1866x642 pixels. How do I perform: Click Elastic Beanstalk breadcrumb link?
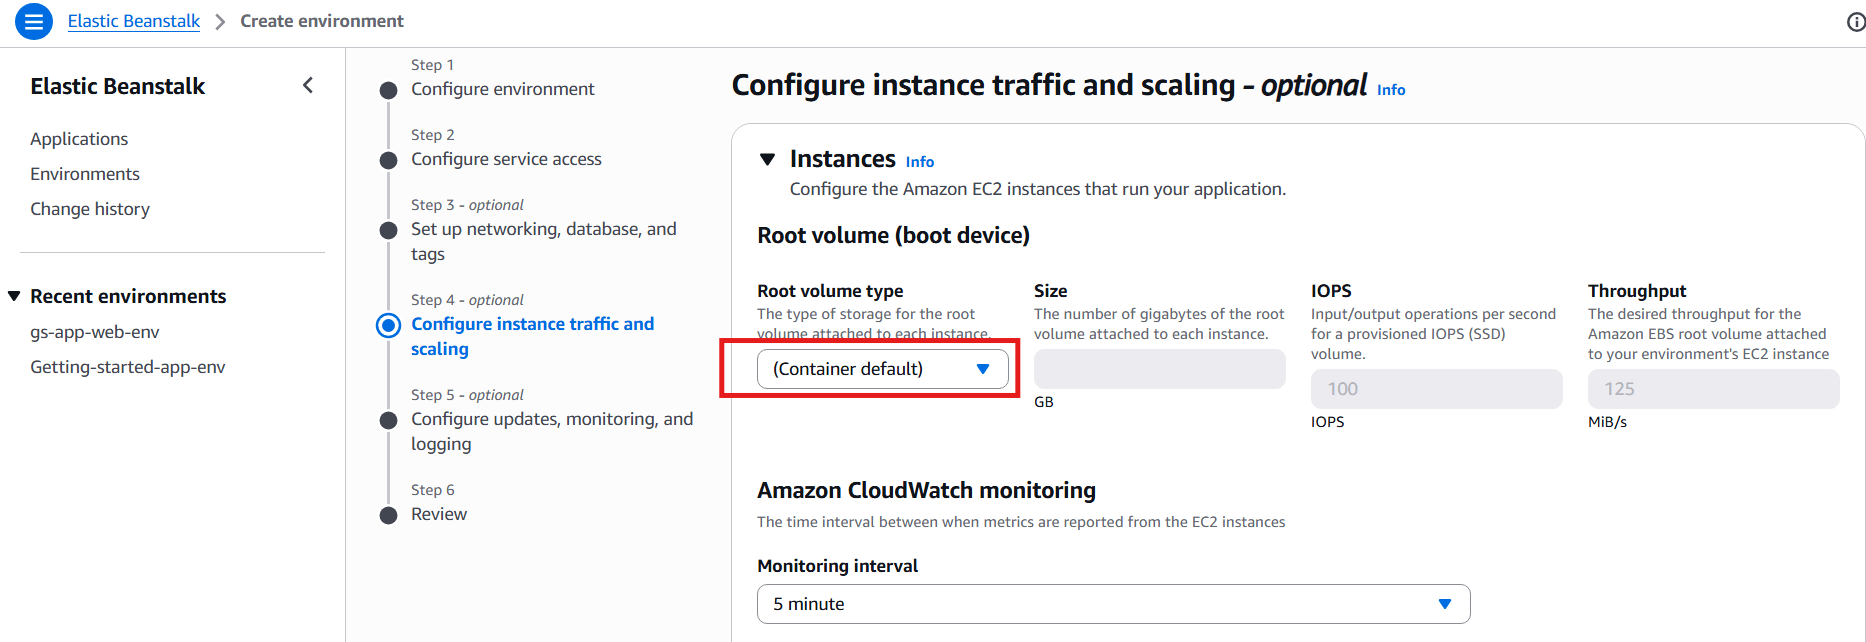point(134,21)
